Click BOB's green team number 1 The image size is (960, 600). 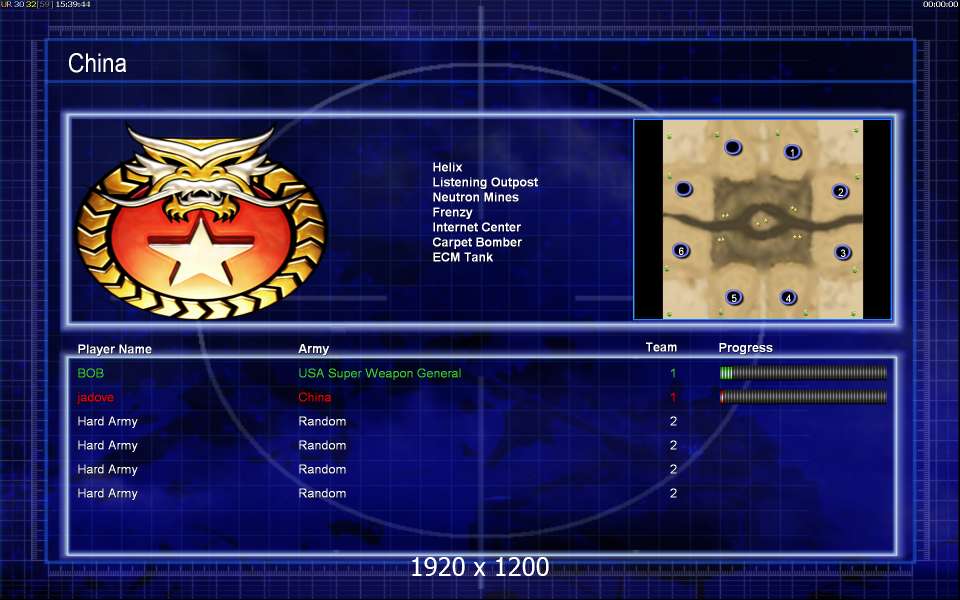[673, 373]
